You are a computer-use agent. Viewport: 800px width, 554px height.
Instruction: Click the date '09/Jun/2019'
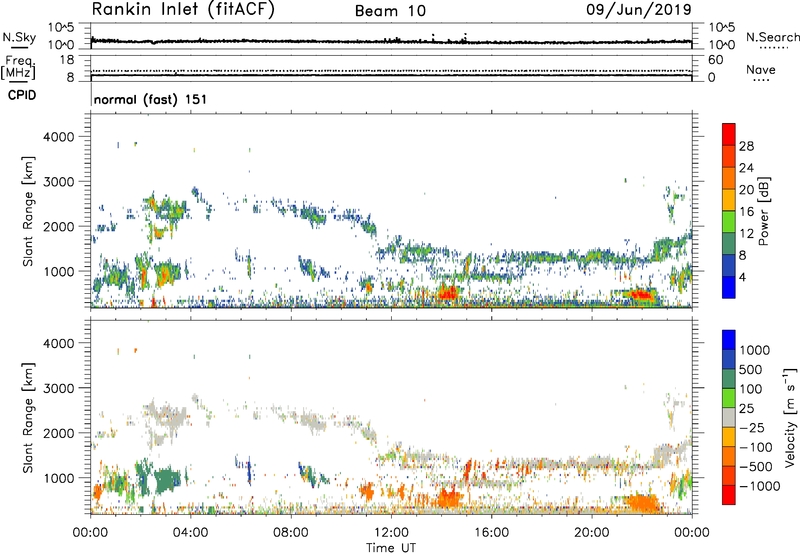click(639, 9)
